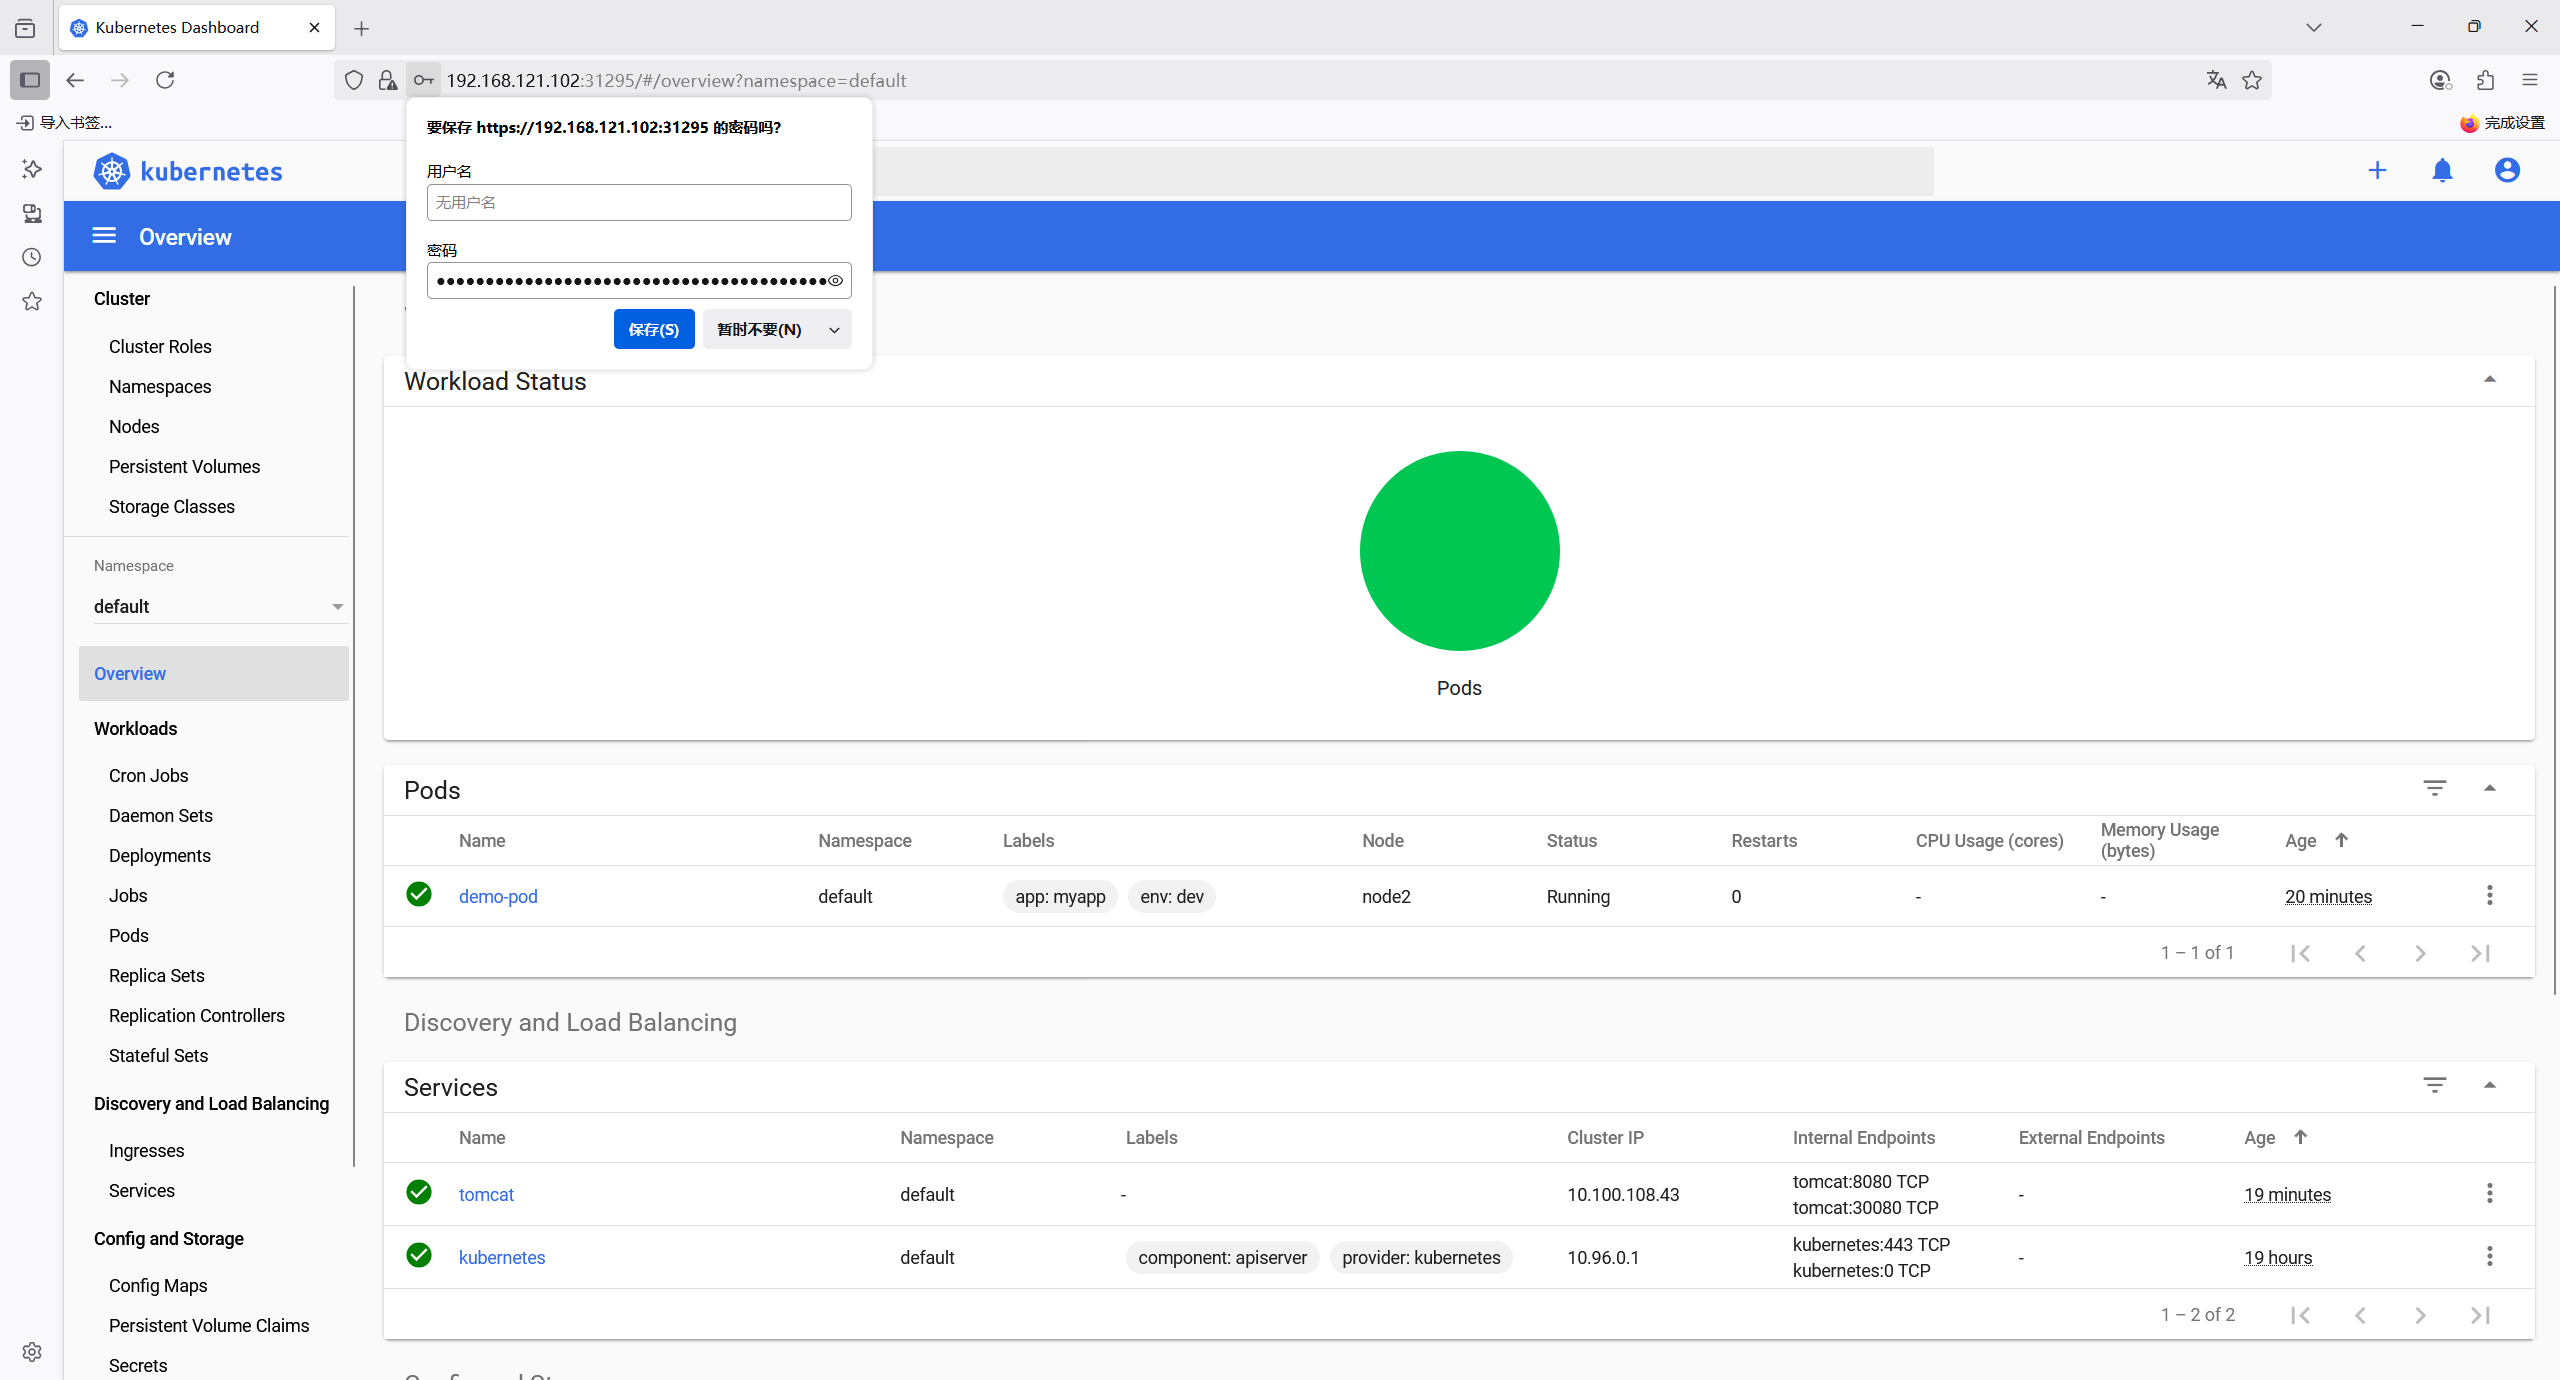Image resolution: width=2560 pixels, height=1380 pixels.
Task: Open a new browser tab
Action: [x=362, y=28]
